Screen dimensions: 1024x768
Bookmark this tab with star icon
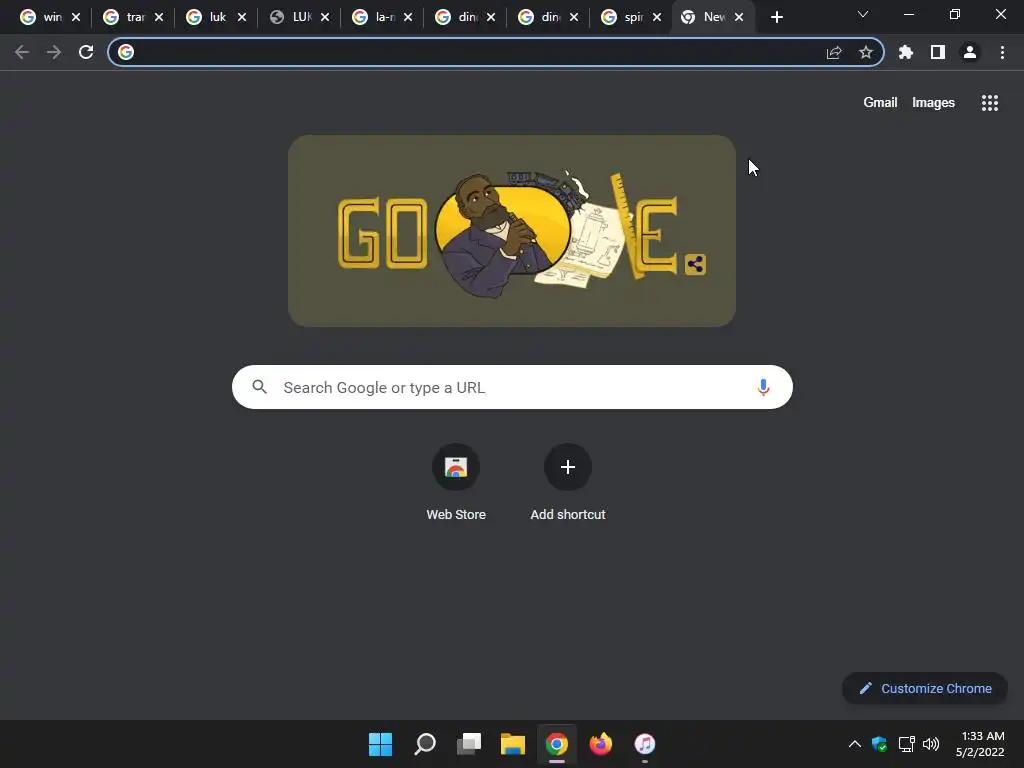click(x=866, y=52)
